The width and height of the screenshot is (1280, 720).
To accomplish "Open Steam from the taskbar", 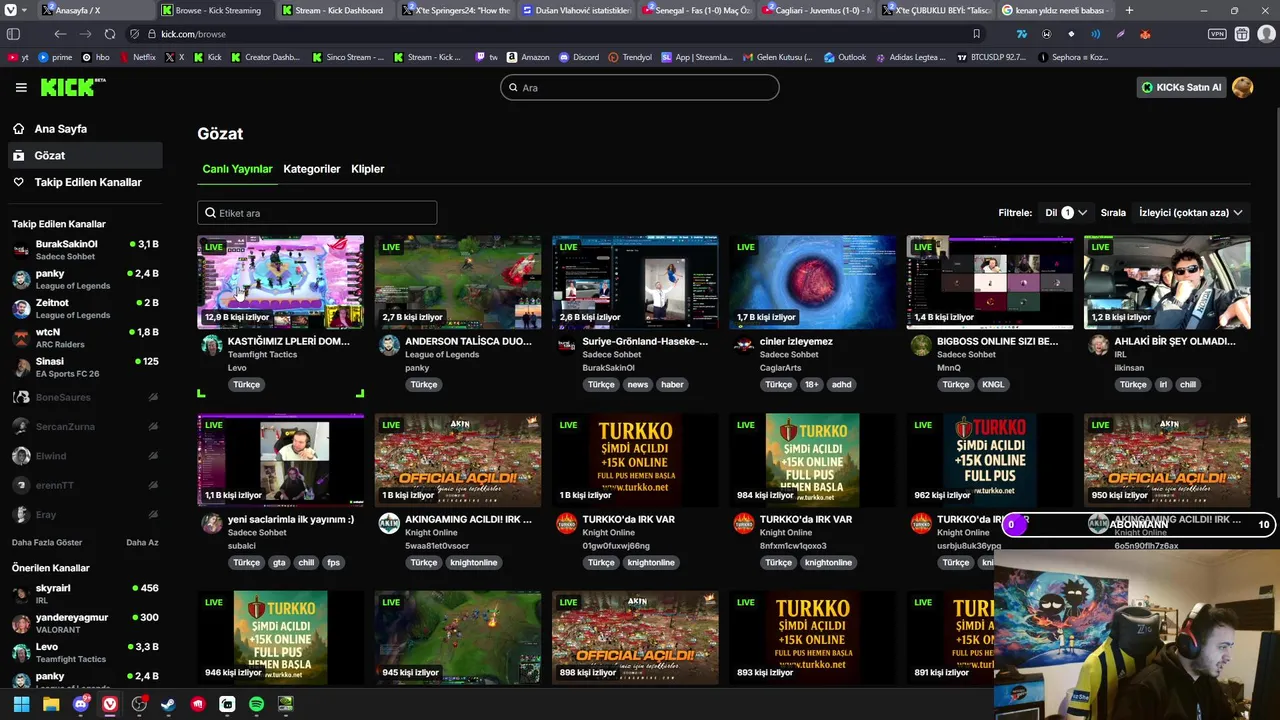I will pos(168,704).
